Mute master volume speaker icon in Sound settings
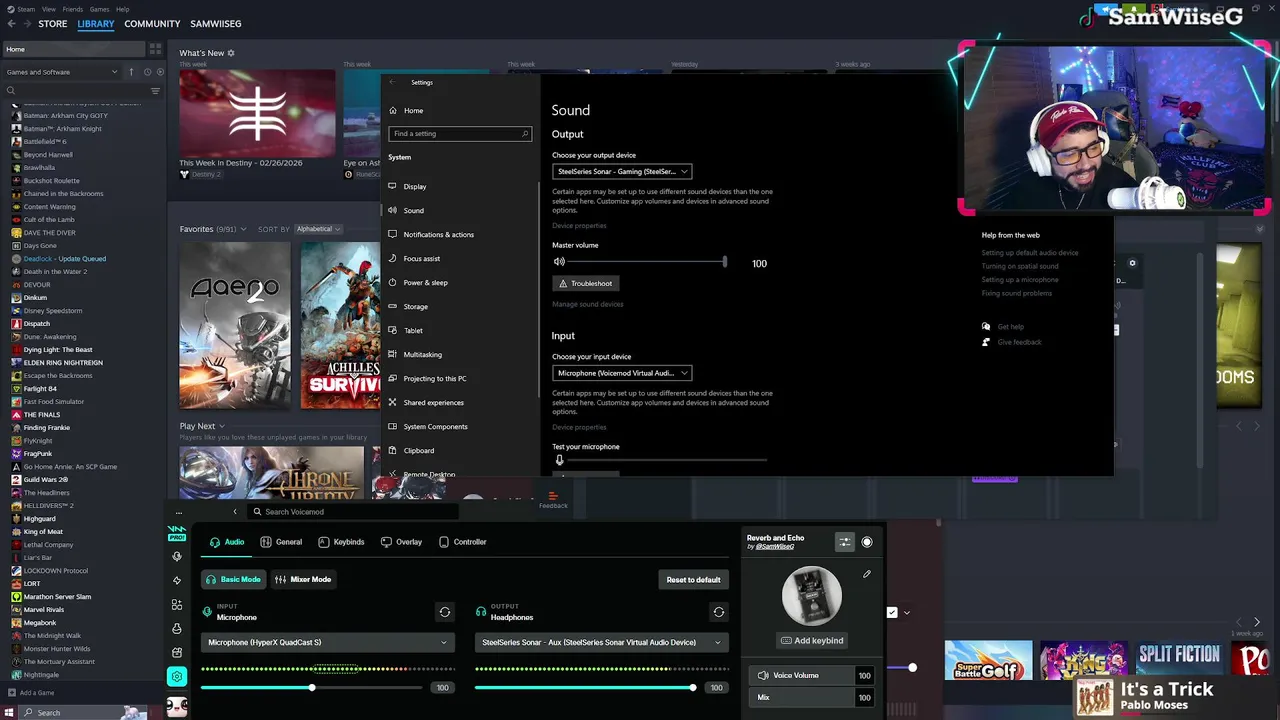1280x720 pixels. (559, 262)
